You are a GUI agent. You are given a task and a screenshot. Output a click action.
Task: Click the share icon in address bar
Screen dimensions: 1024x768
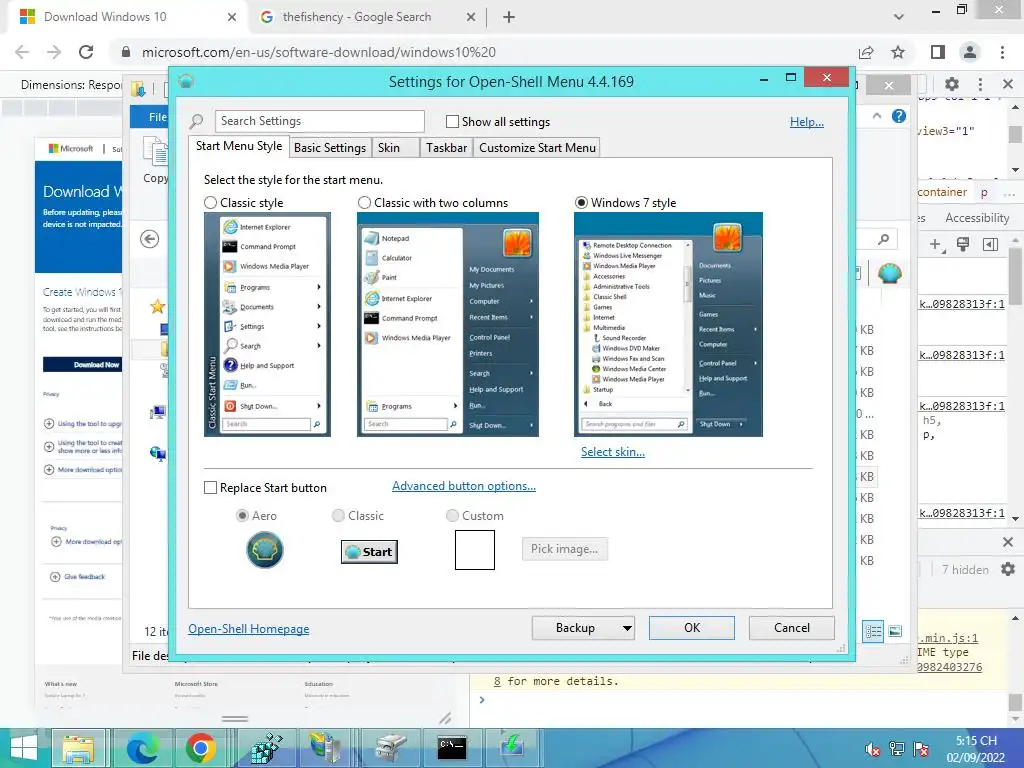pyautogui.click(x=866, y=52)
